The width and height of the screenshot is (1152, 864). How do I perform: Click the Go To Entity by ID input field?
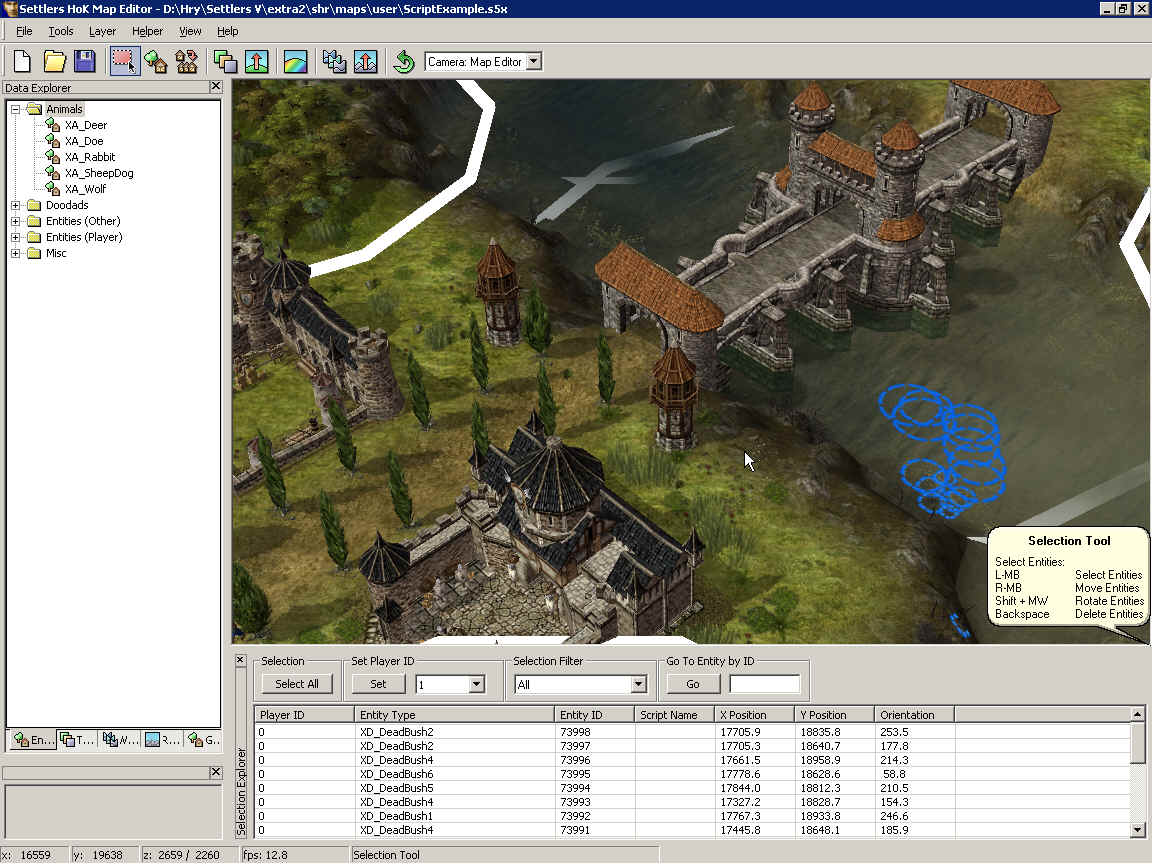coord(765,684)
